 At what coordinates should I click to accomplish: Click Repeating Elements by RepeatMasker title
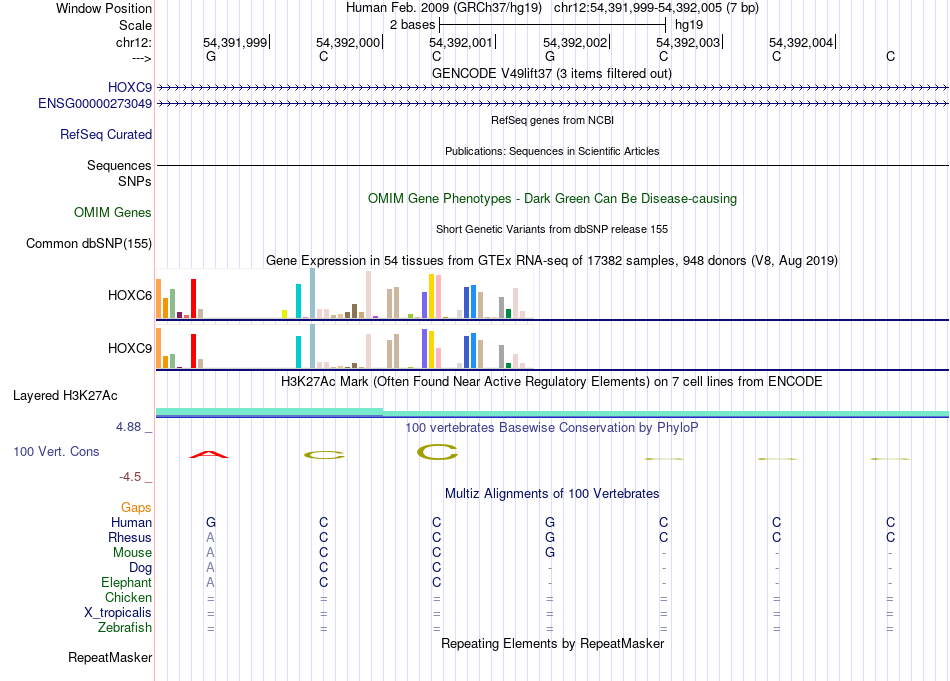point(553,643)
